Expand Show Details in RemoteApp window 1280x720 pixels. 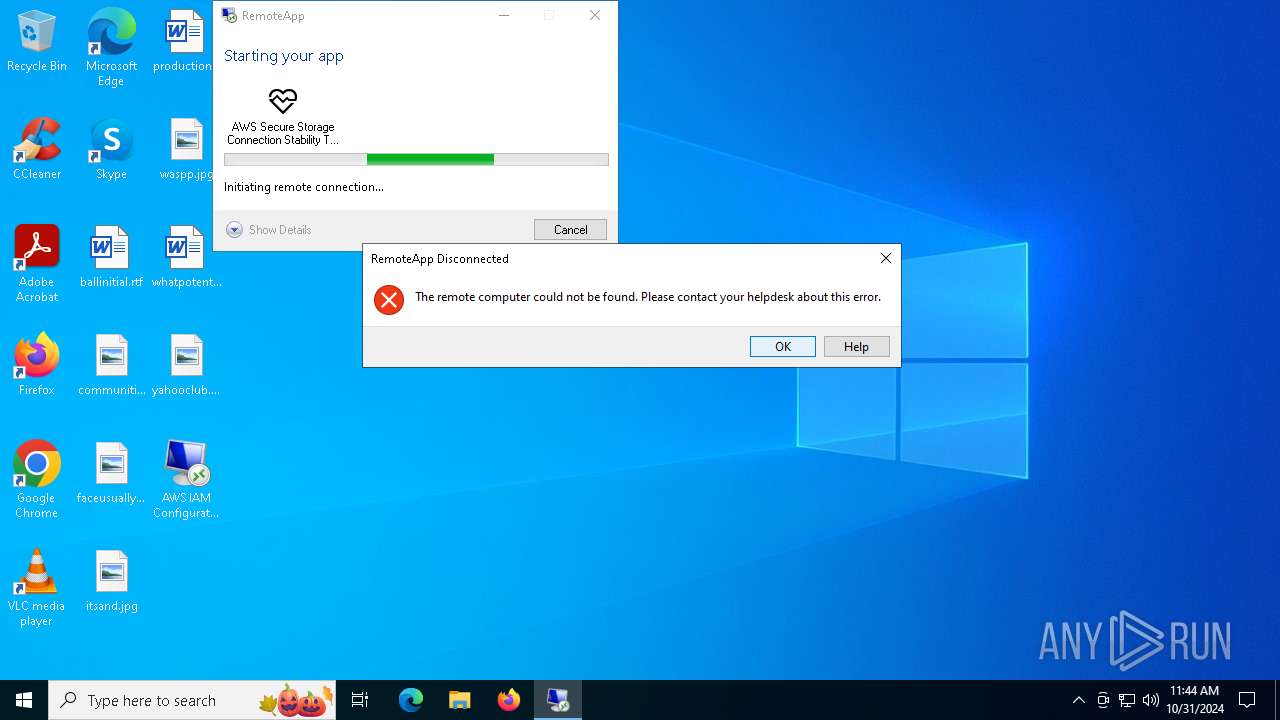[x=269, y=230]
